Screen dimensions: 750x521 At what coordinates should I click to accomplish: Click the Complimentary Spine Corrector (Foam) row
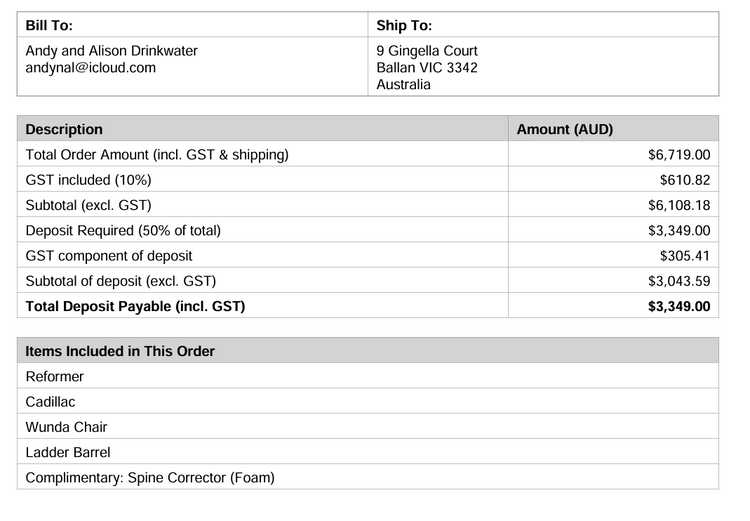coord(150,477)
